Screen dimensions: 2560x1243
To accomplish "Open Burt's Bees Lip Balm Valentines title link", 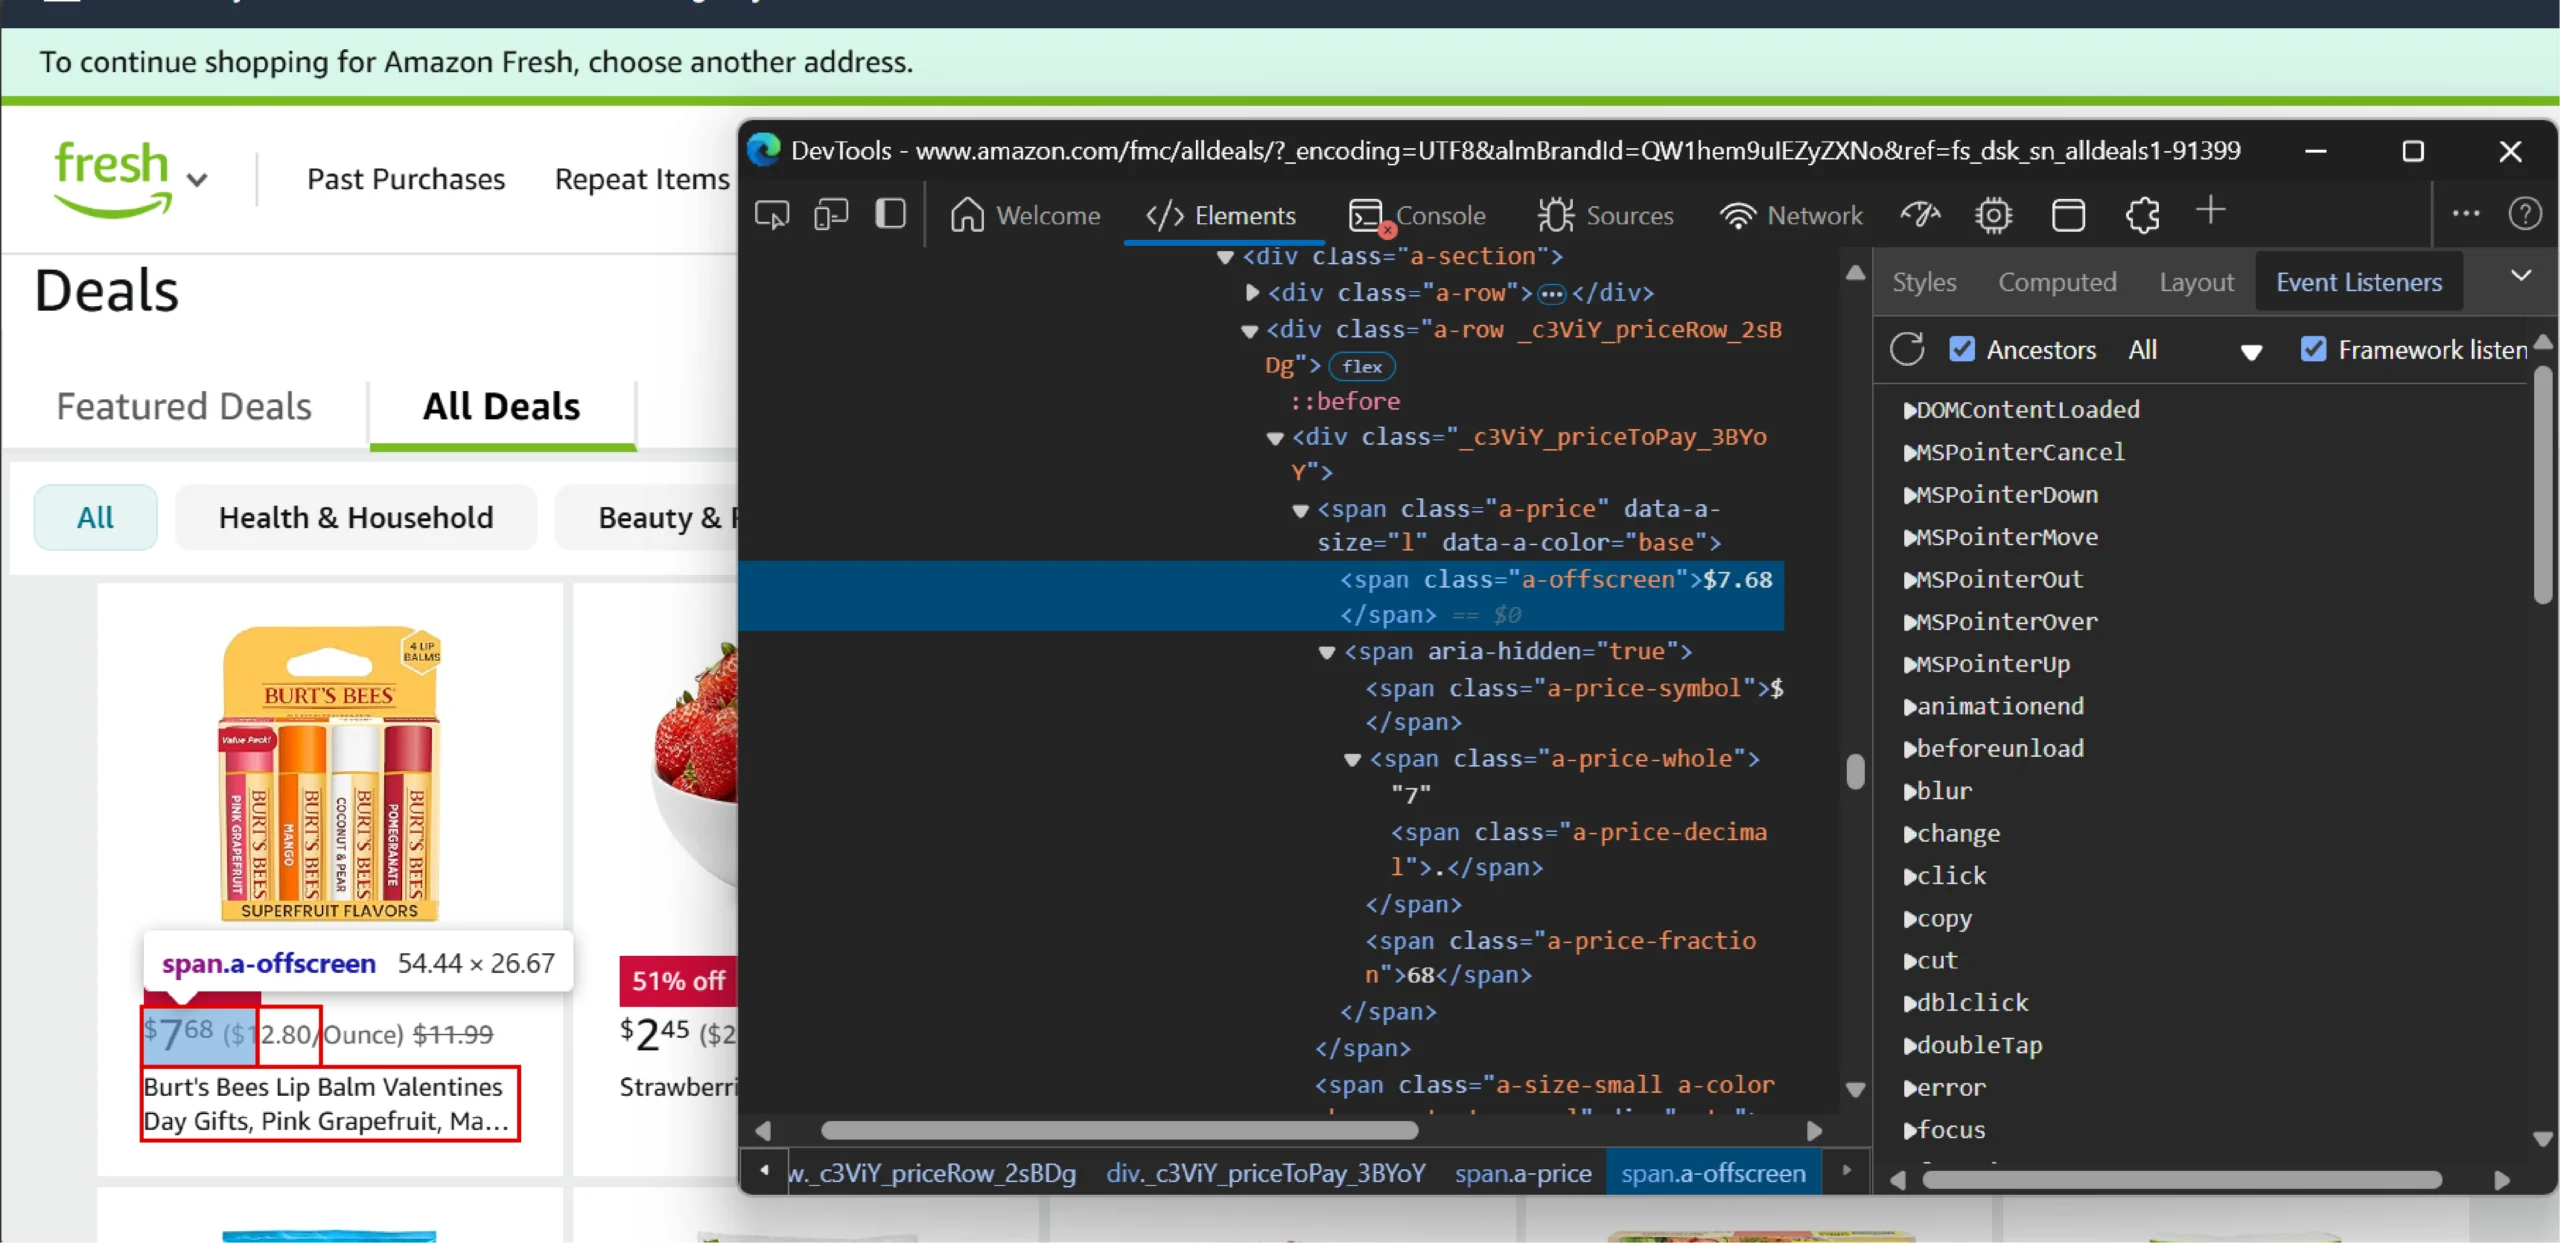I will [x=327, y=1103].
